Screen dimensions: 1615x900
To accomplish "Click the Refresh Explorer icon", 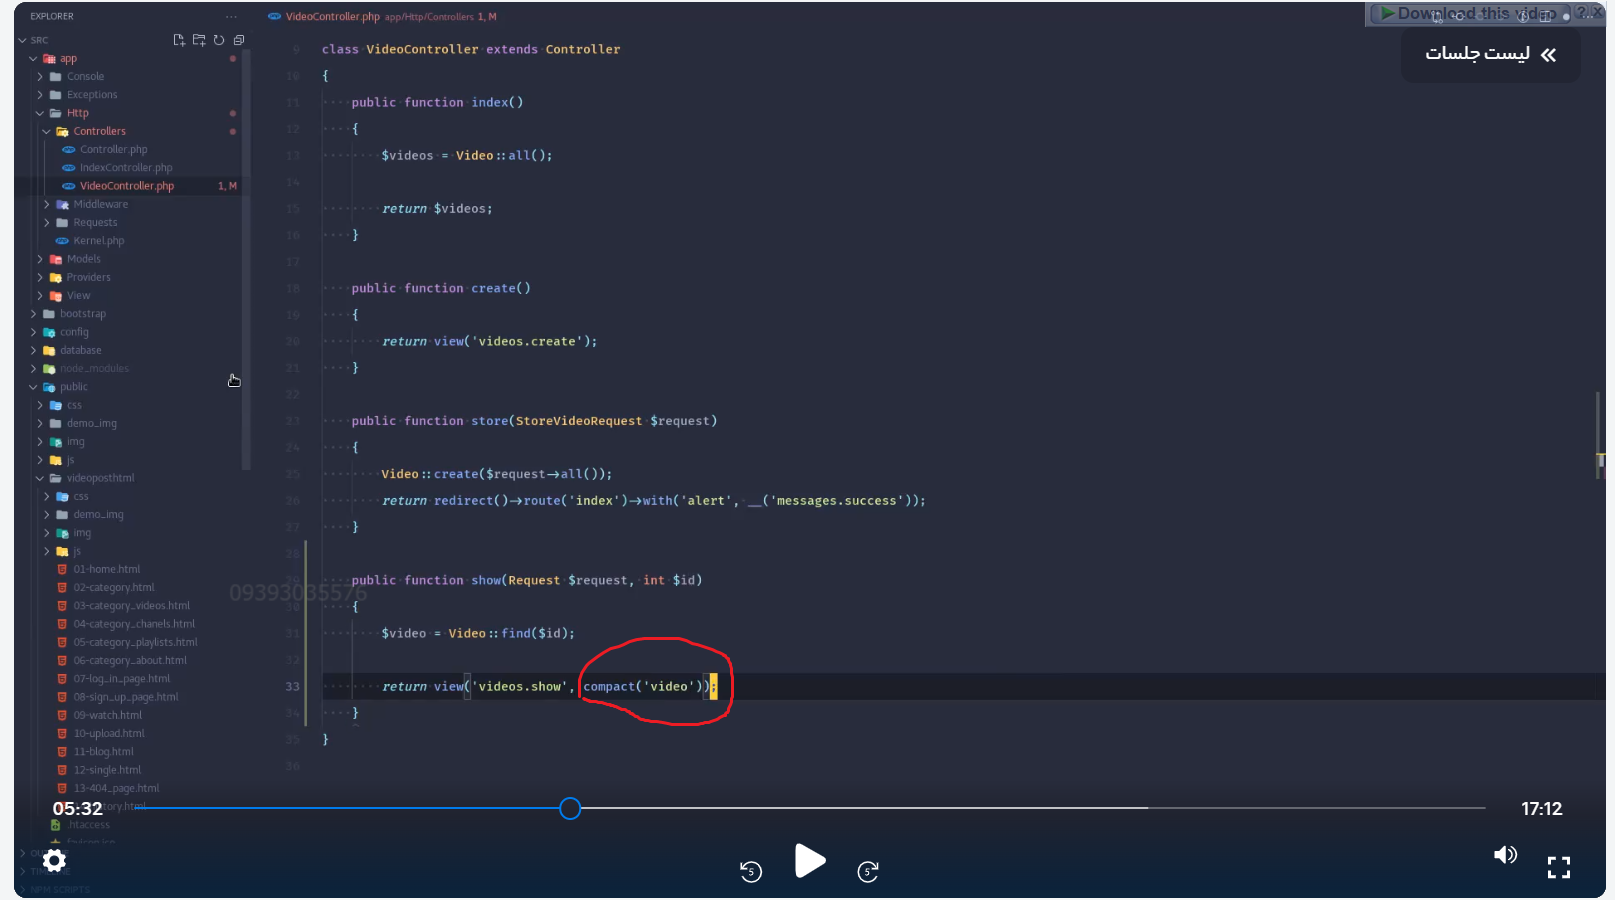I will 219,40.
